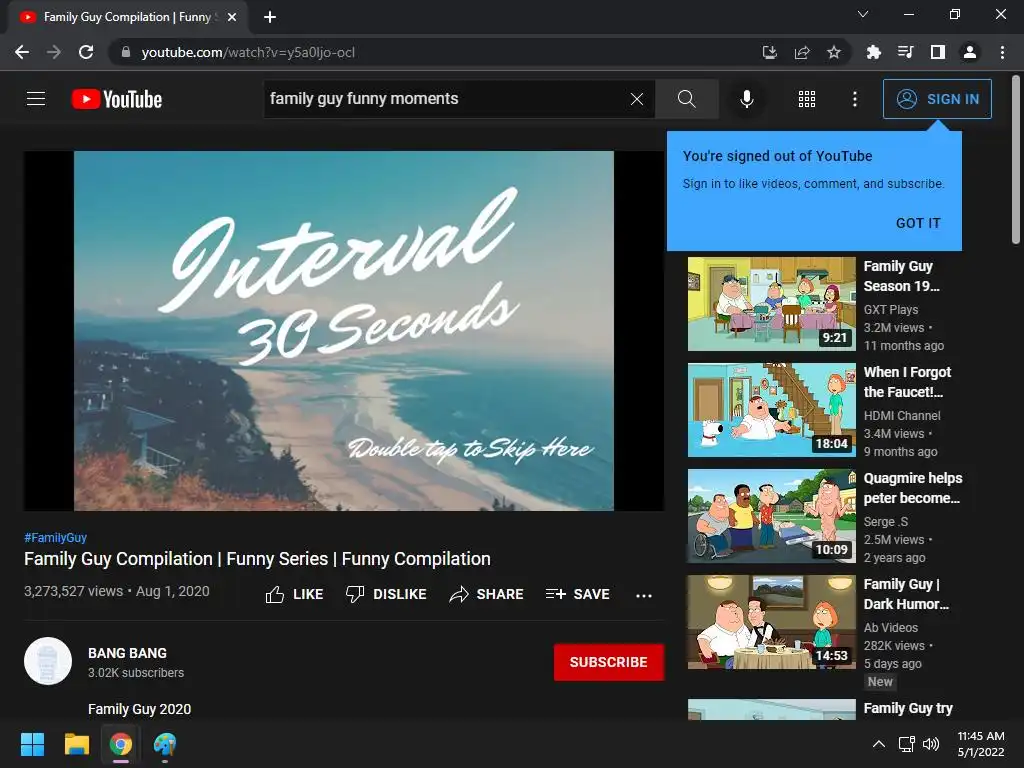
Task: Open the media control icon in Chrome toolbar
Action: point(905,52)
